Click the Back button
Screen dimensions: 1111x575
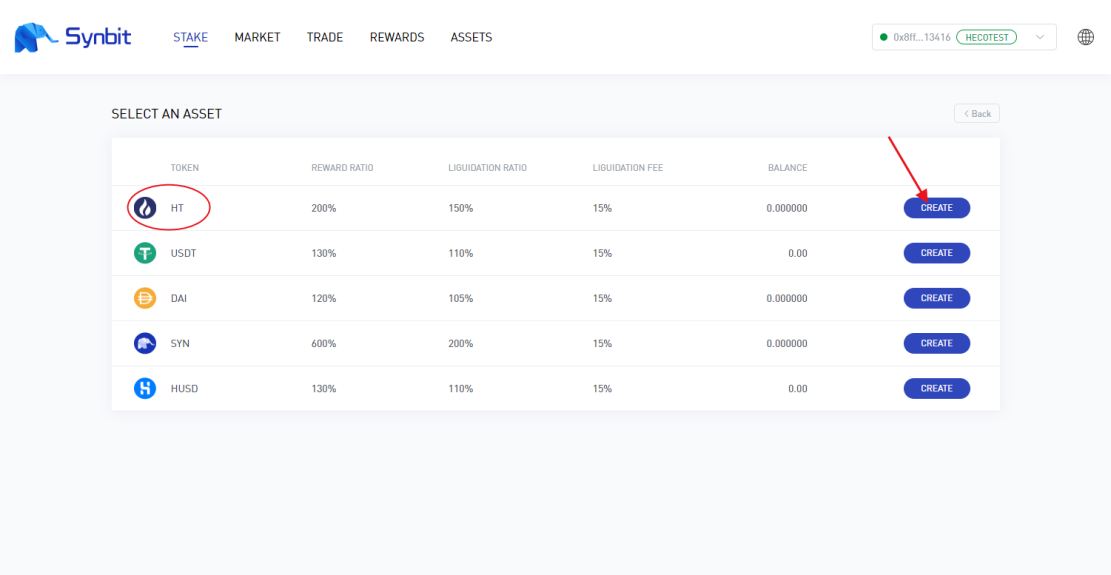point(976,113)
